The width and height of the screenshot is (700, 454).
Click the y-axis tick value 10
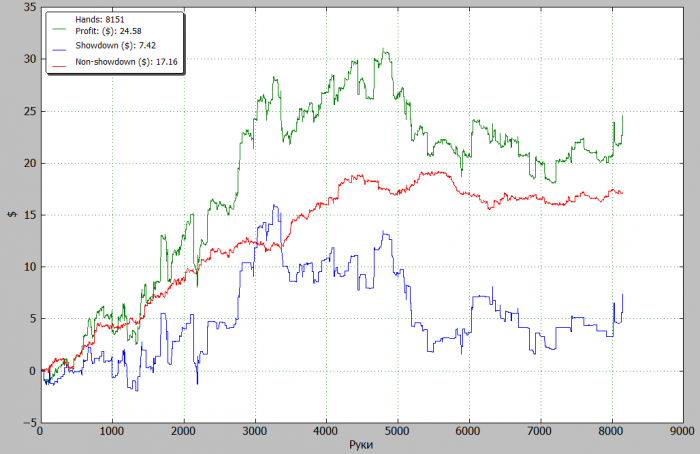30,267
